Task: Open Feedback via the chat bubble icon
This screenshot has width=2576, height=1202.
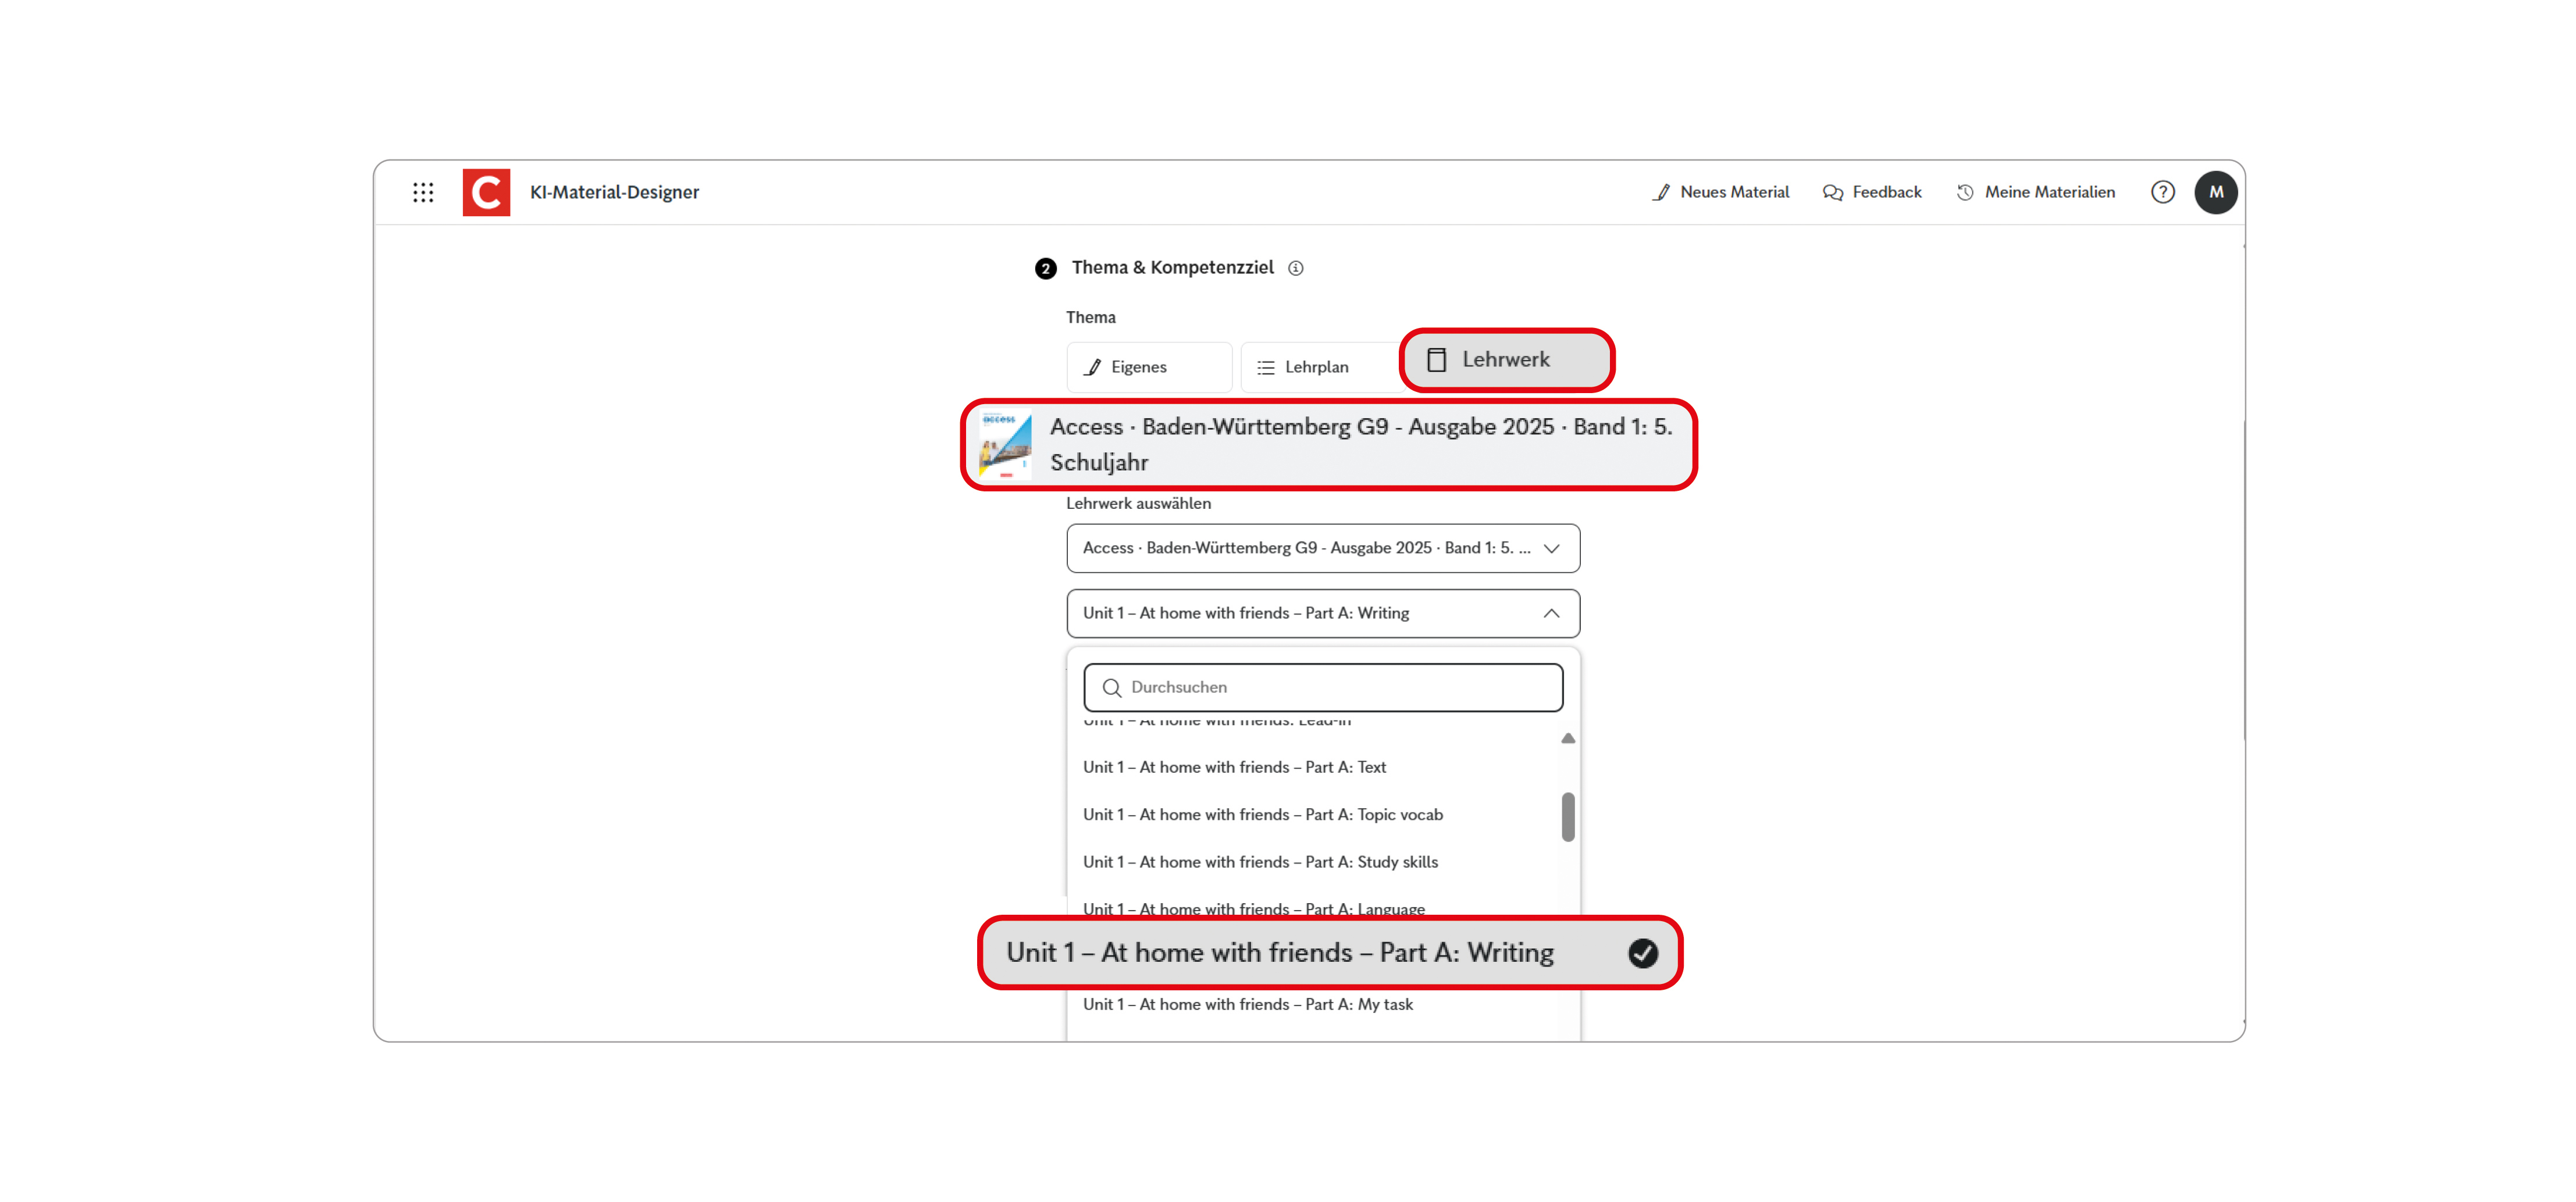Action: 1834,192
